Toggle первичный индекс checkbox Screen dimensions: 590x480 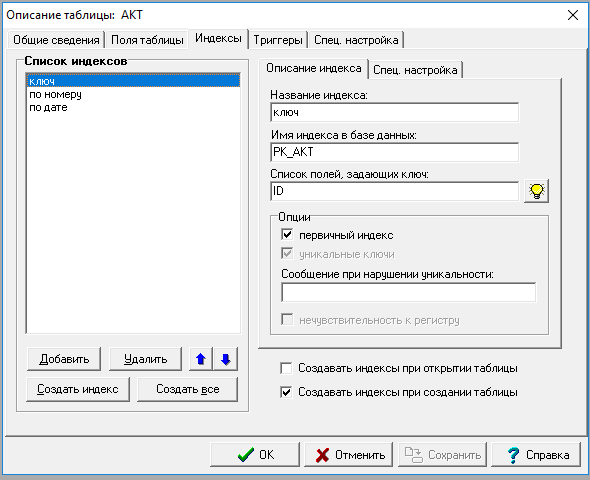click(x=287, y=235)
